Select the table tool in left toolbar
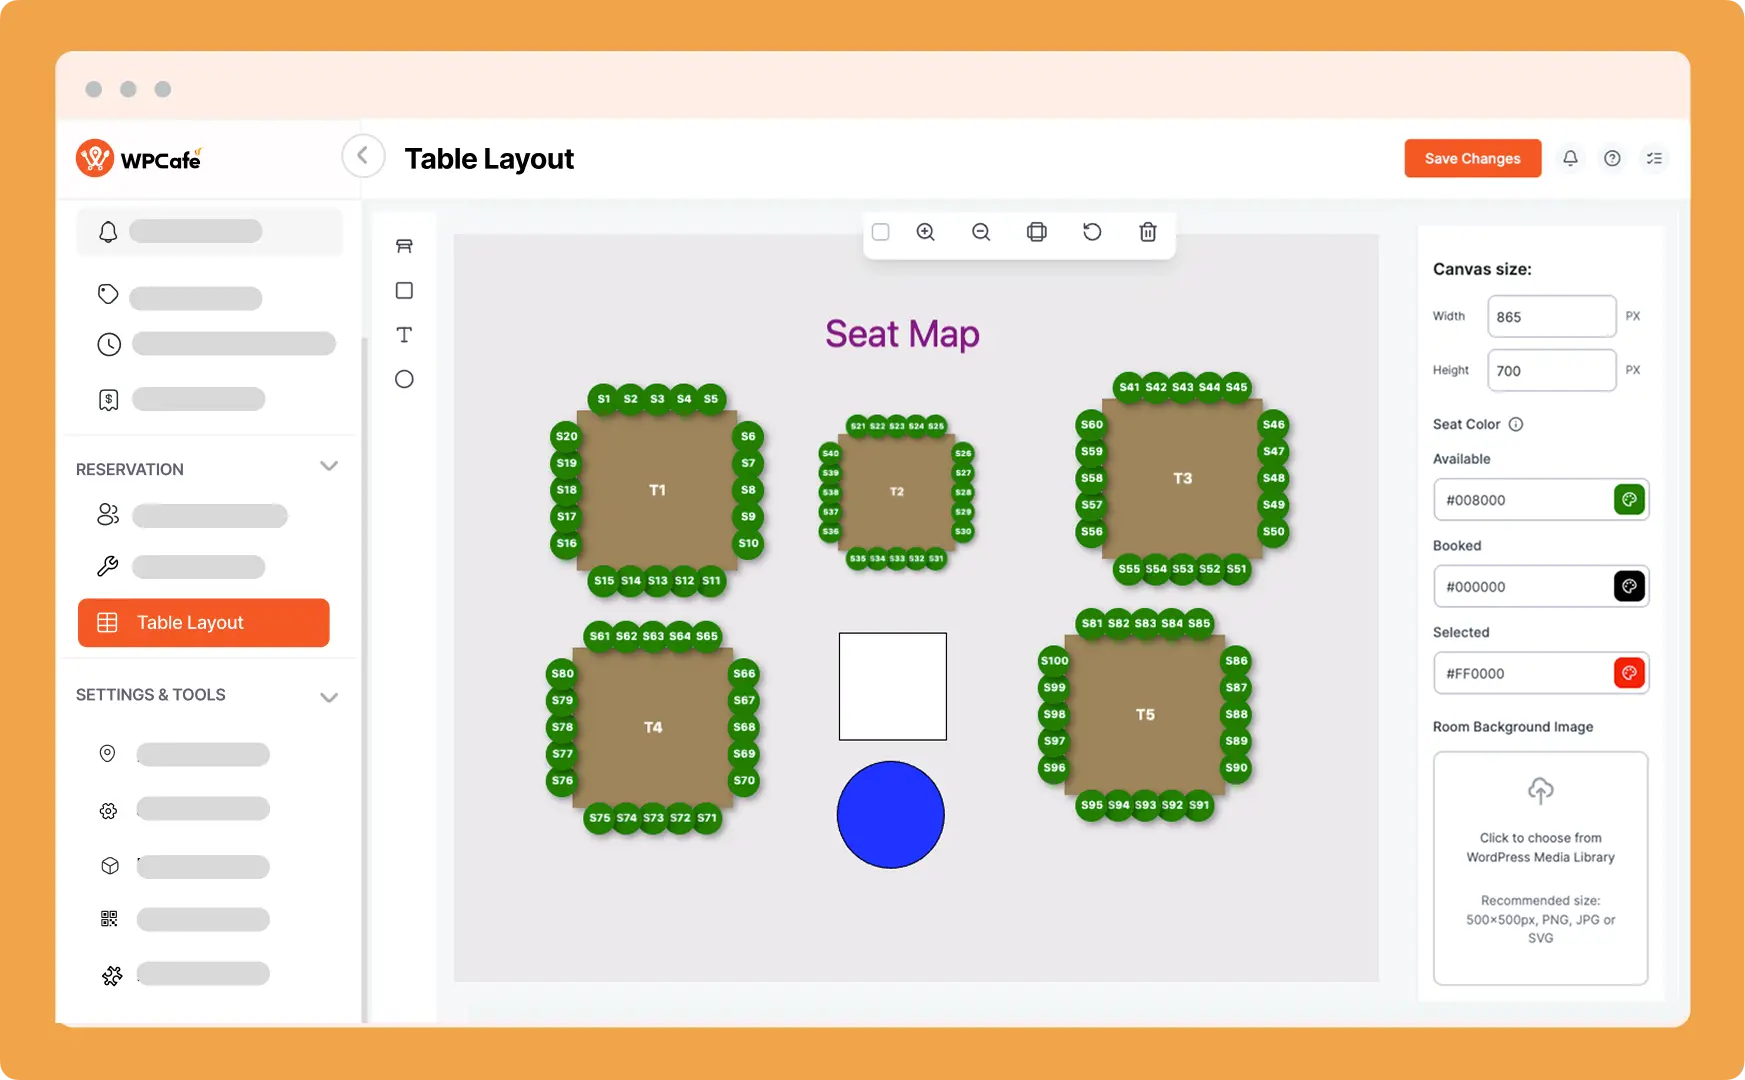The width and height of the screenshot is (1745, 1080). (404, 246)
